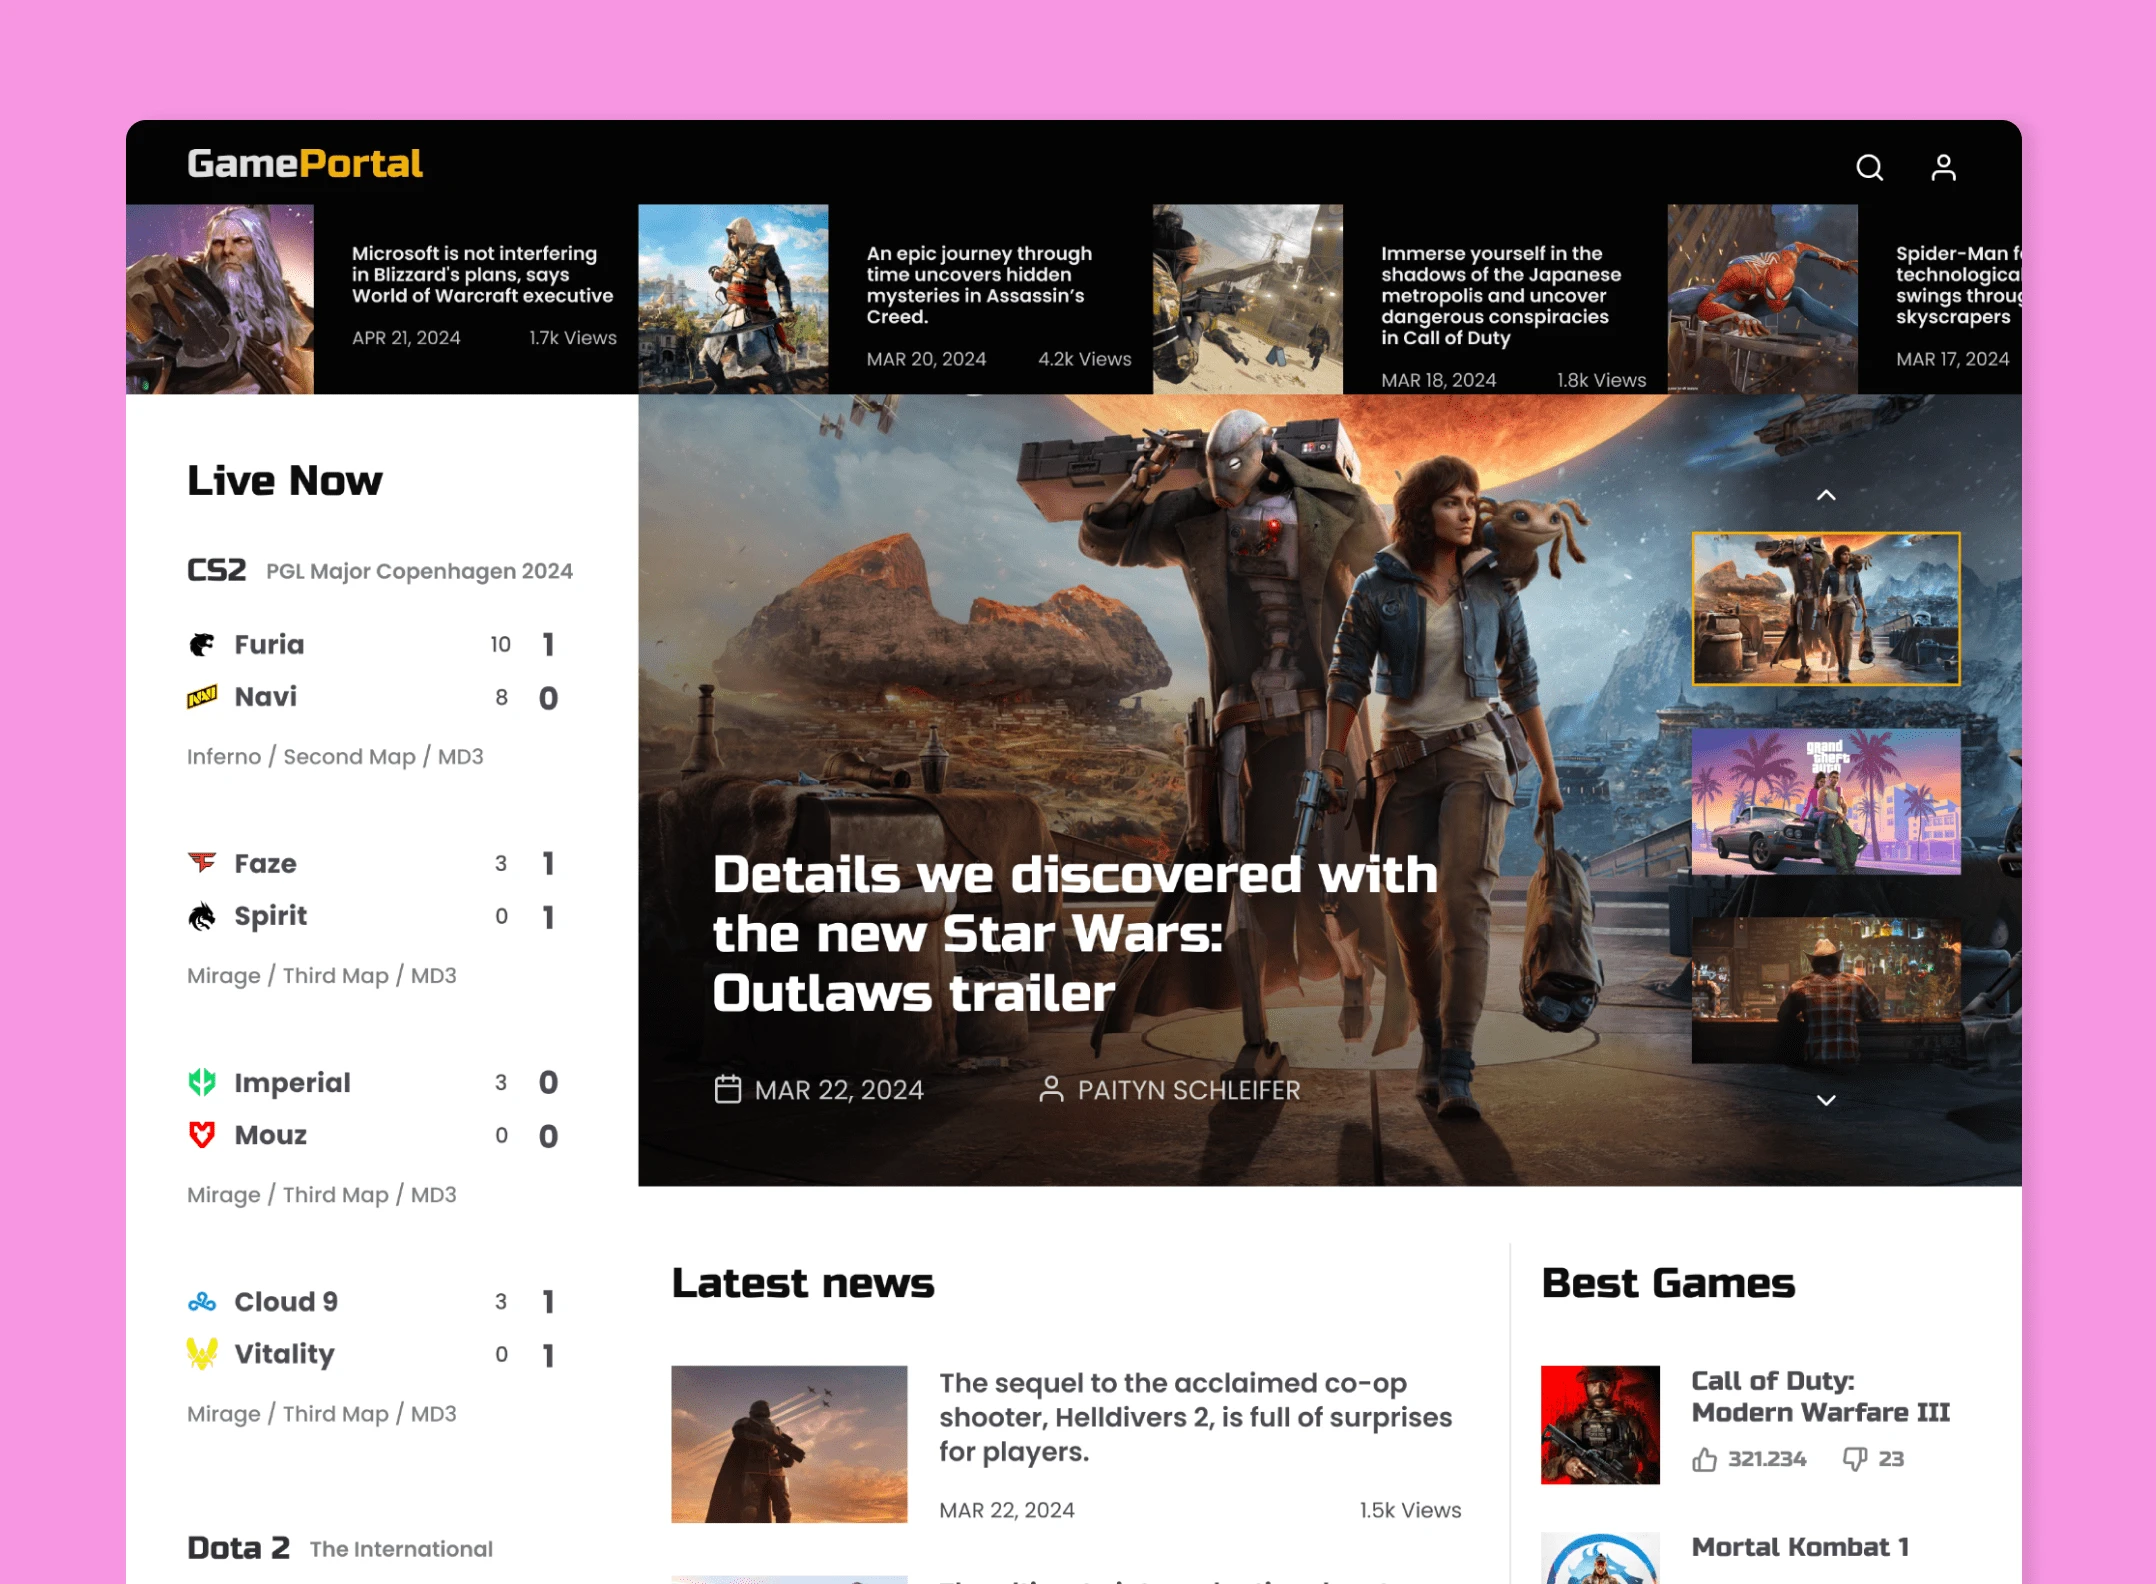Select the Vitality team name
2156x1584 pixels.
(284, 1354)
